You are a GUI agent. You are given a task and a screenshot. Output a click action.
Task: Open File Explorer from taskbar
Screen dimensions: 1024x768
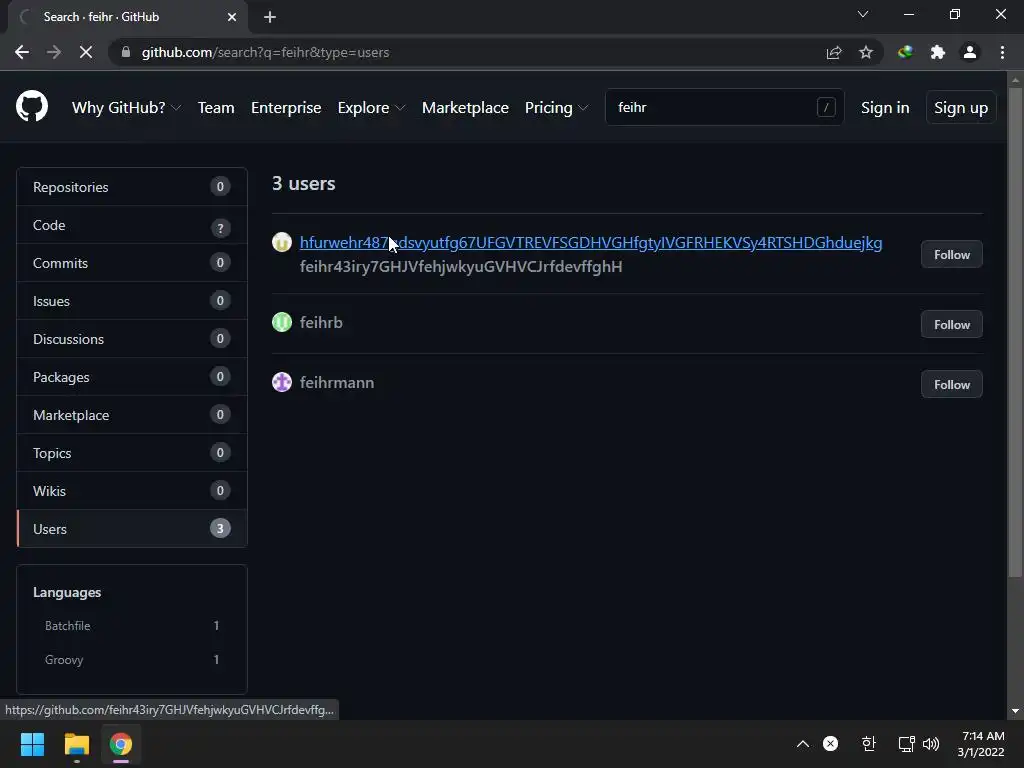point(76,744)
